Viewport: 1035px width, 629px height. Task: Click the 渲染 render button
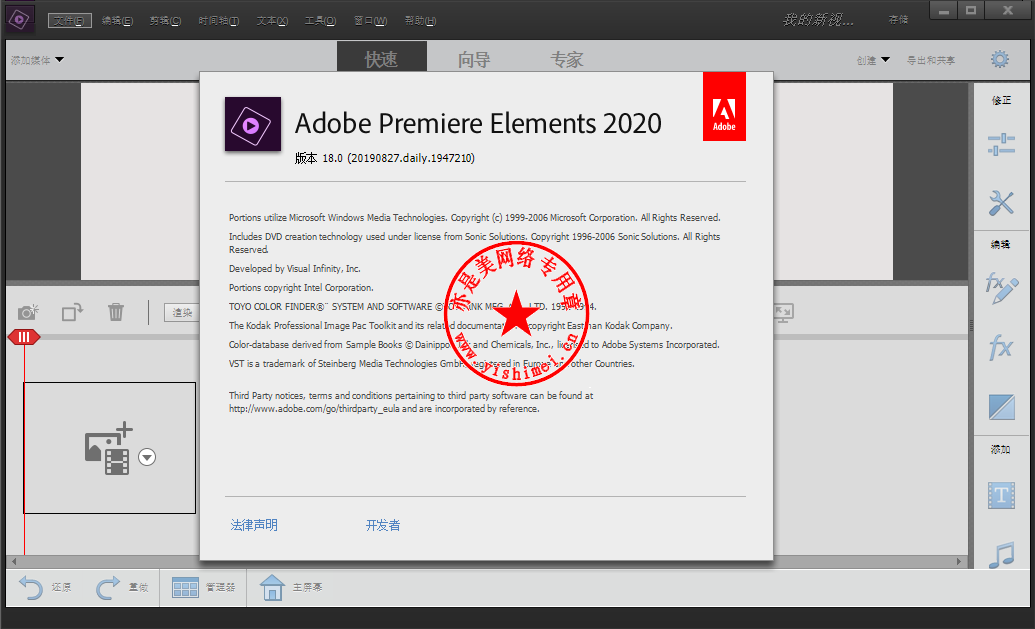coord(182,312)
